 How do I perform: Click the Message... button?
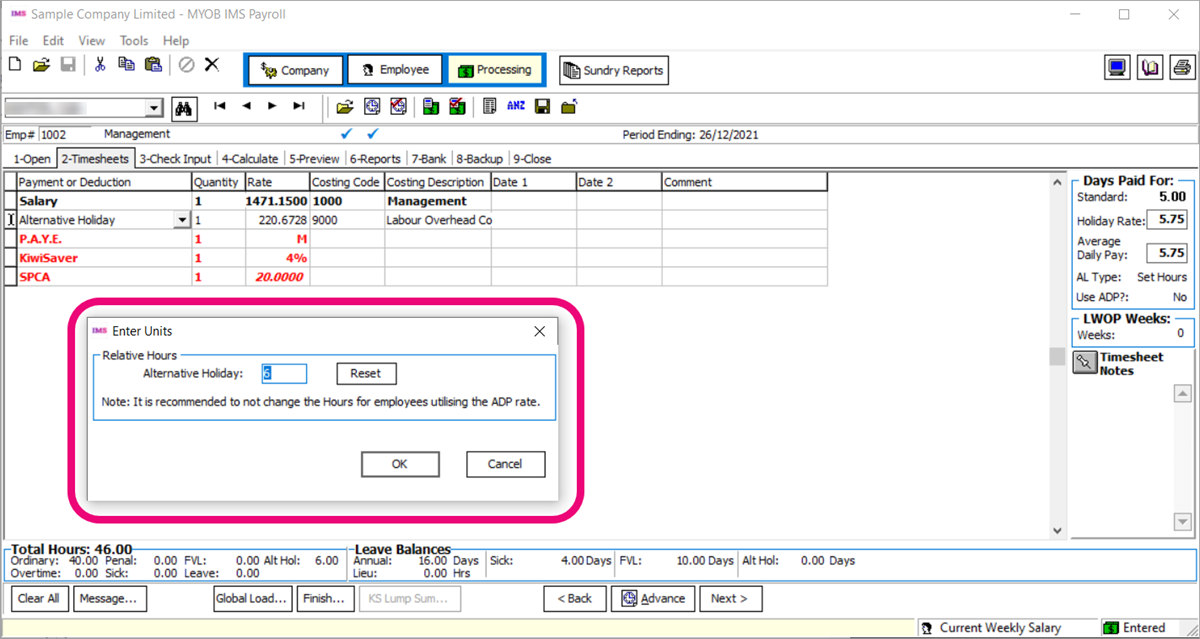click(x=108, y=598)
